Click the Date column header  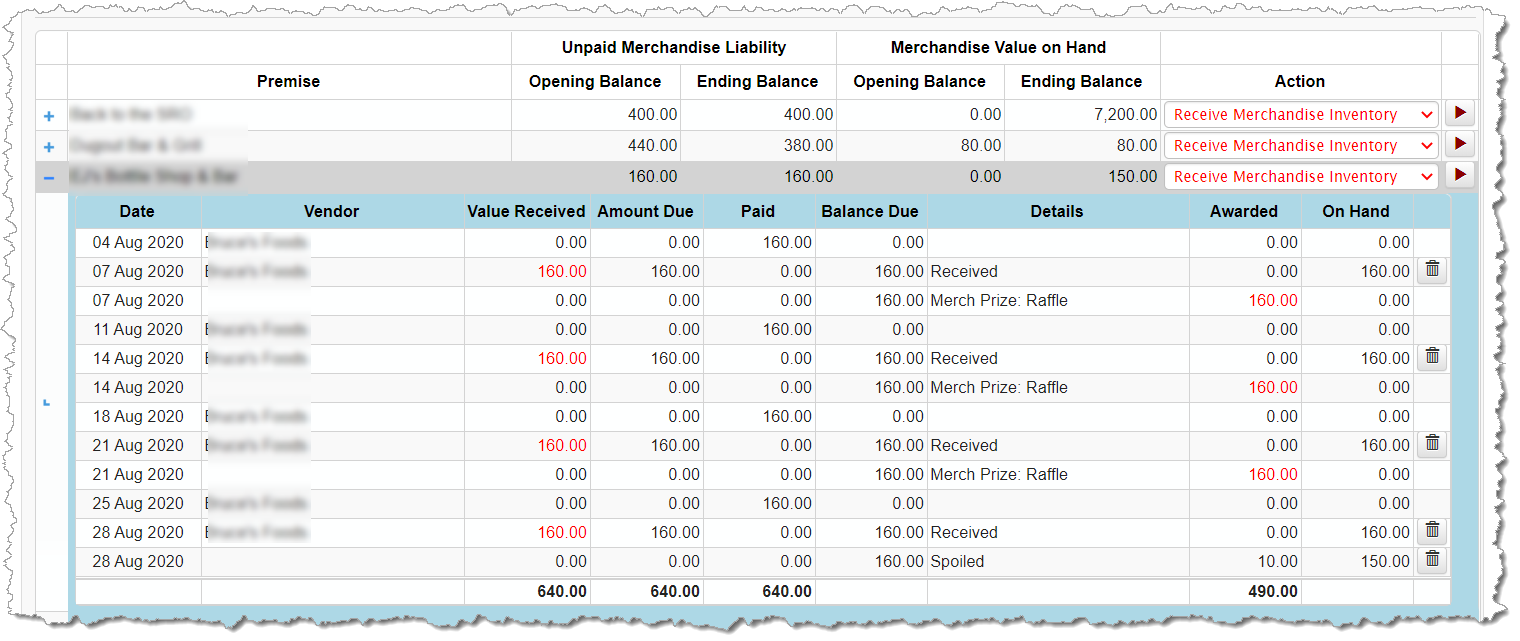click(x=137, y=212)
